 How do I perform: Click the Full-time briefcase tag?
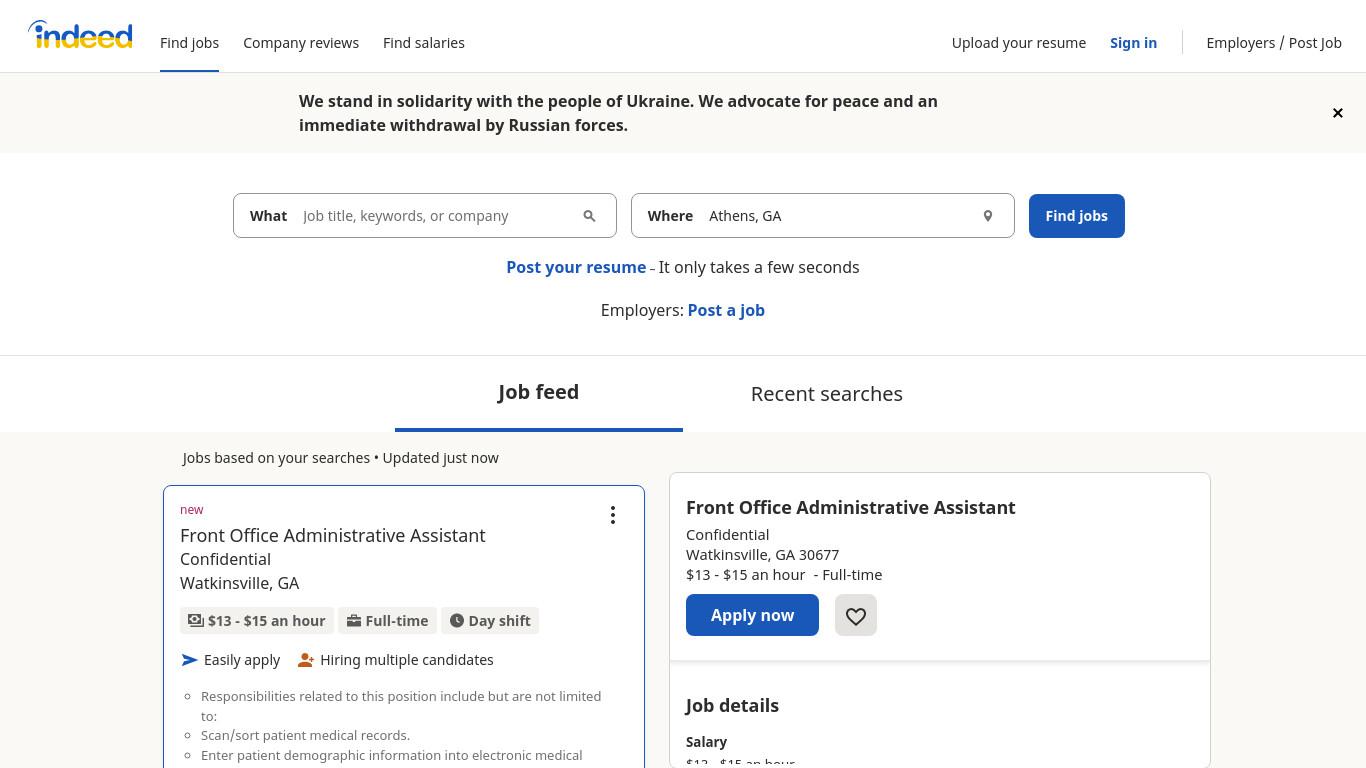(x=388, y=621)
